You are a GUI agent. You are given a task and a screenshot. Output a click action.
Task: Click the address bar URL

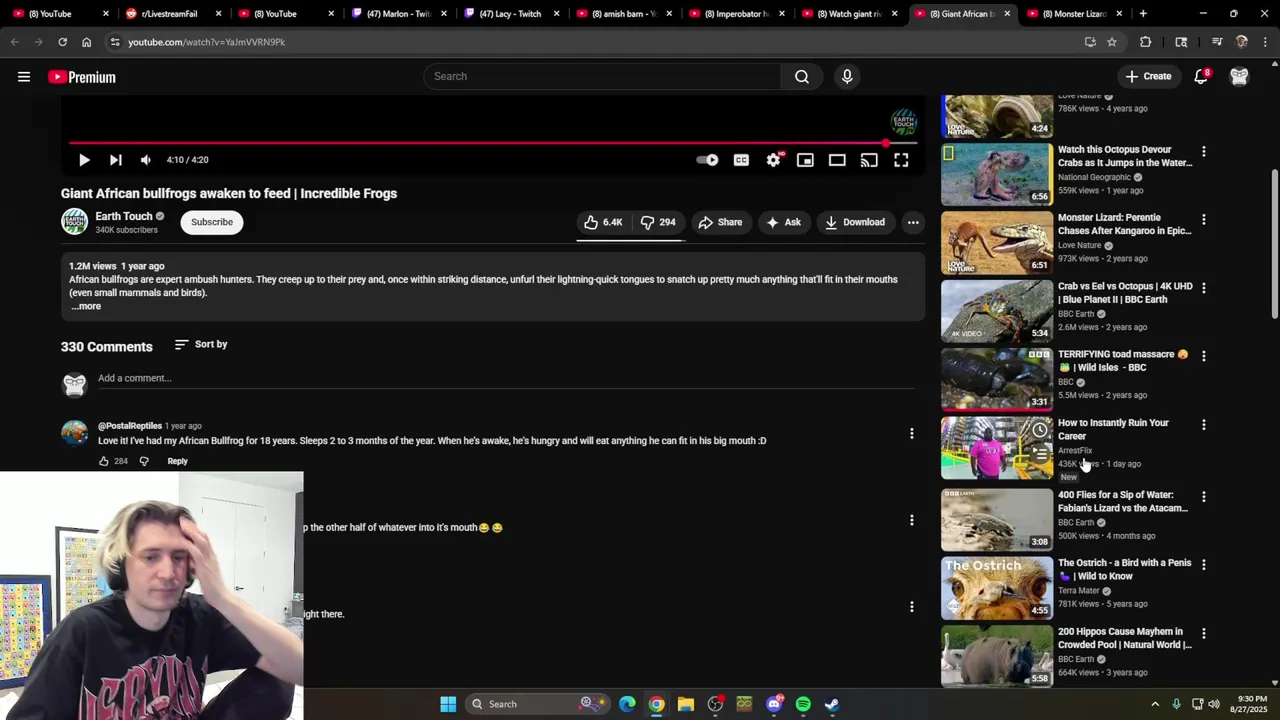(x=207, y=42)
